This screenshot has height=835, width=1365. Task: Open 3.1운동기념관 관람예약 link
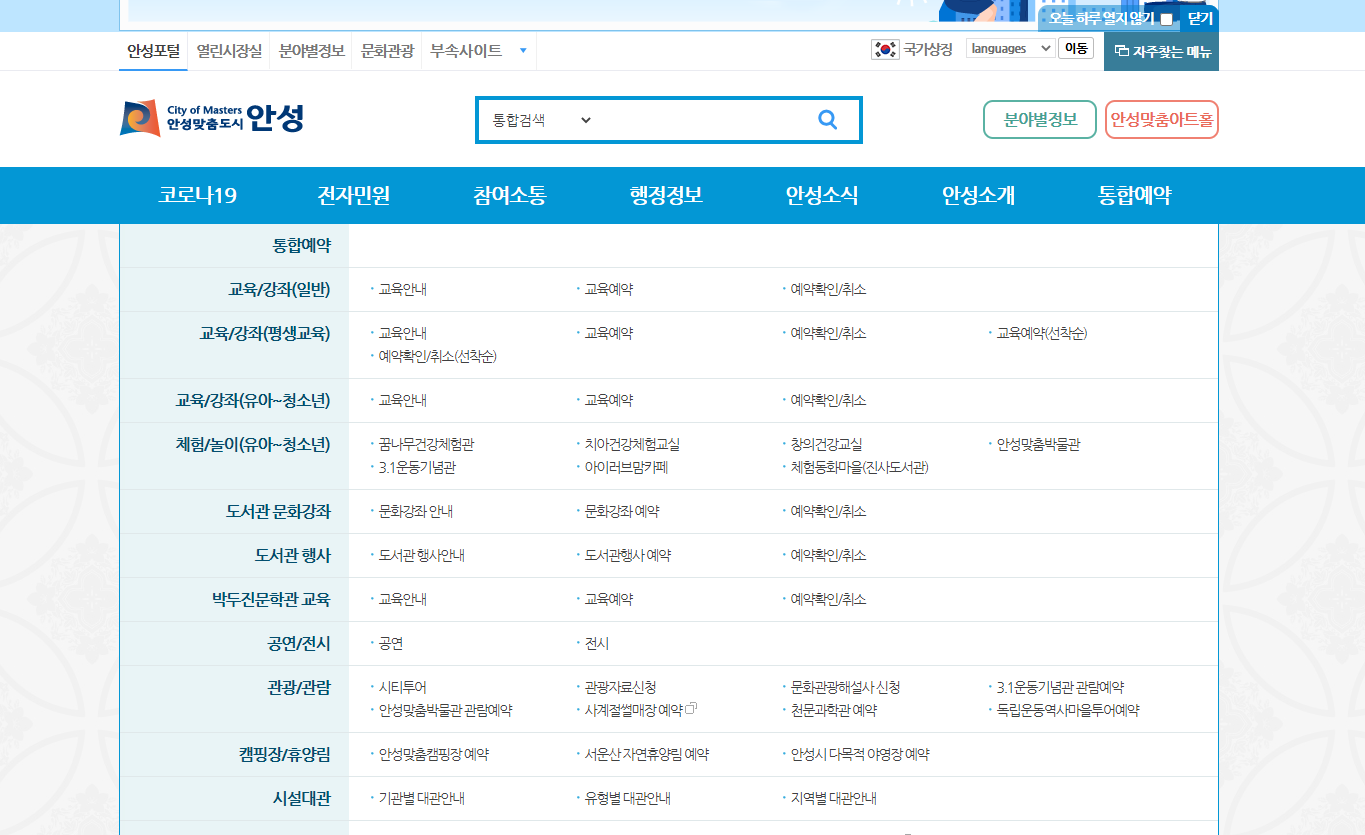pos(1061,687)
